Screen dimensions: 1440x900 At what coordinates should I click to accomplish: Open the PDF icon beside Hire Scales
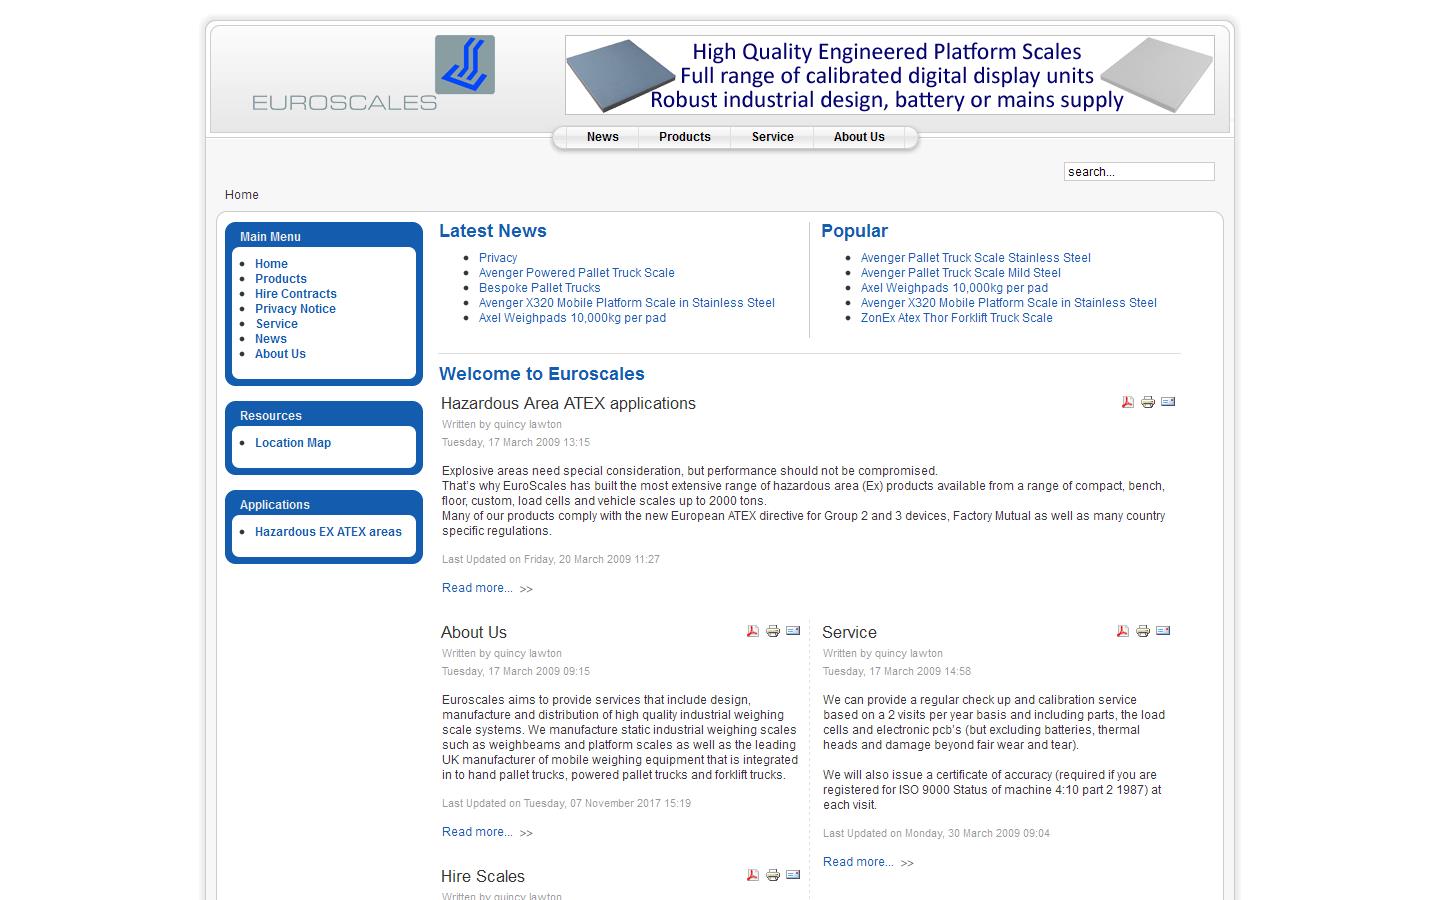[751, 874]
